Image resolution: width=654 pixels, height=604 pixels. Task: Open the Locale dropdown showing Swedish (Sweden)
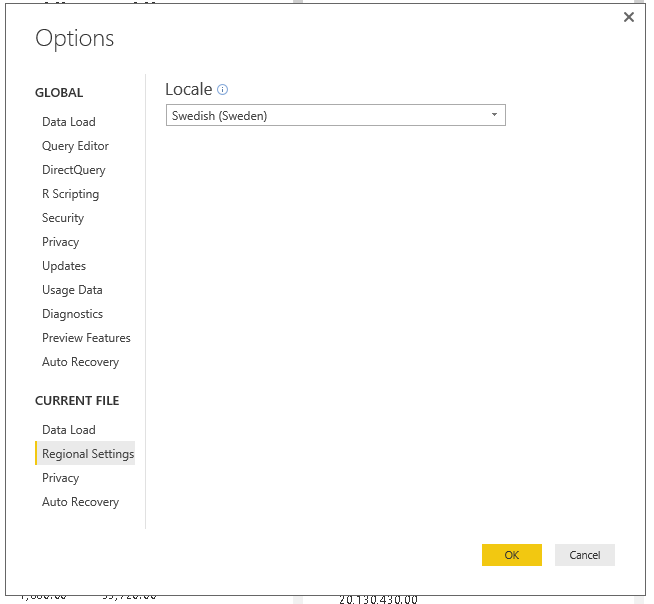(336, 115)
